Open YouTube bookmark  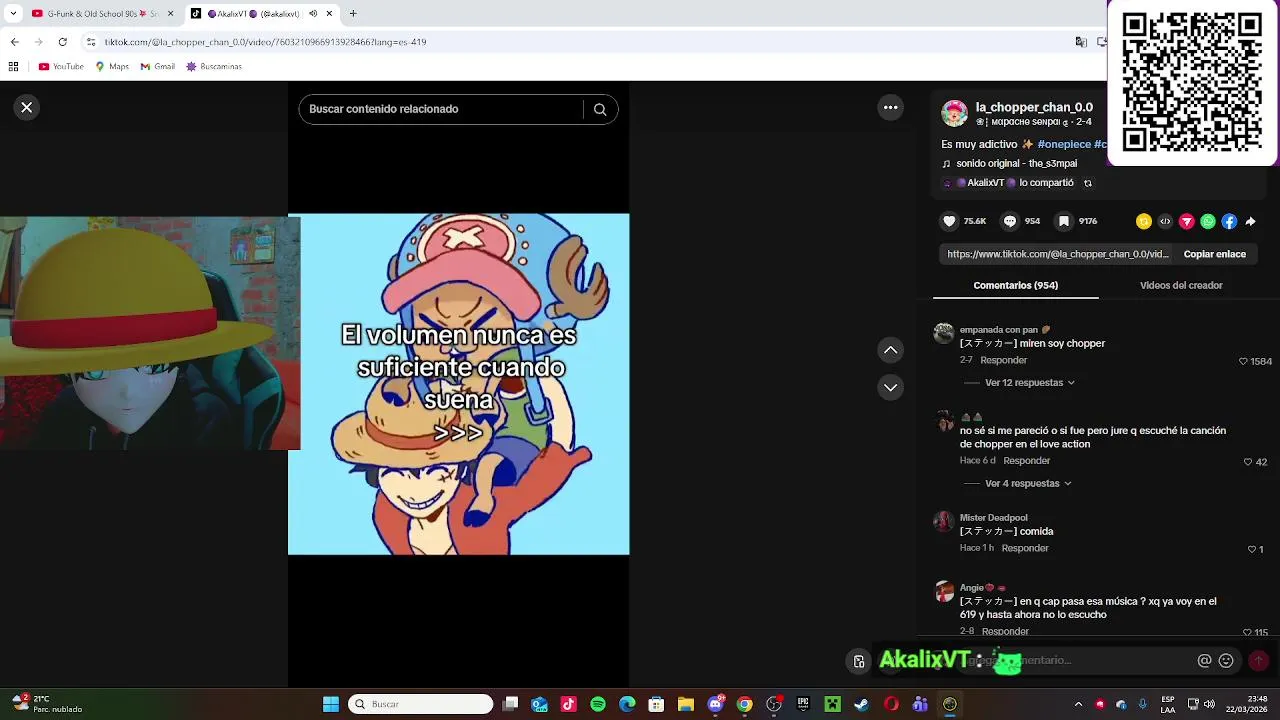coord(61,67)
